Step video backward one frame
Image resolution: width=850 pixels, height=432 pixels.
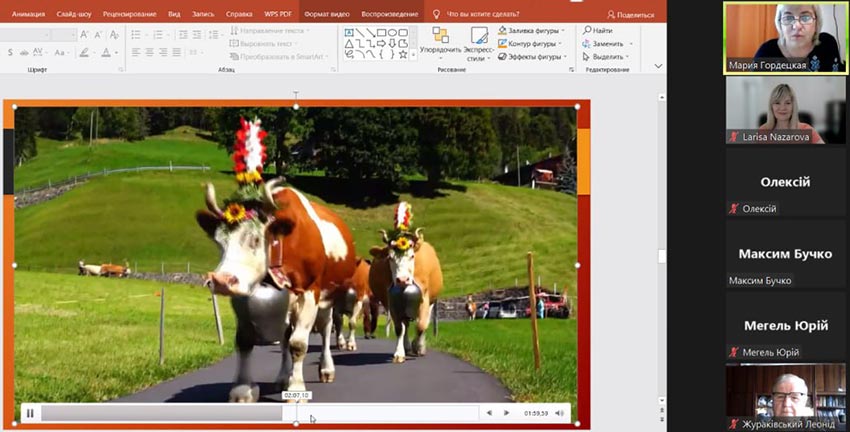point(489,413)
